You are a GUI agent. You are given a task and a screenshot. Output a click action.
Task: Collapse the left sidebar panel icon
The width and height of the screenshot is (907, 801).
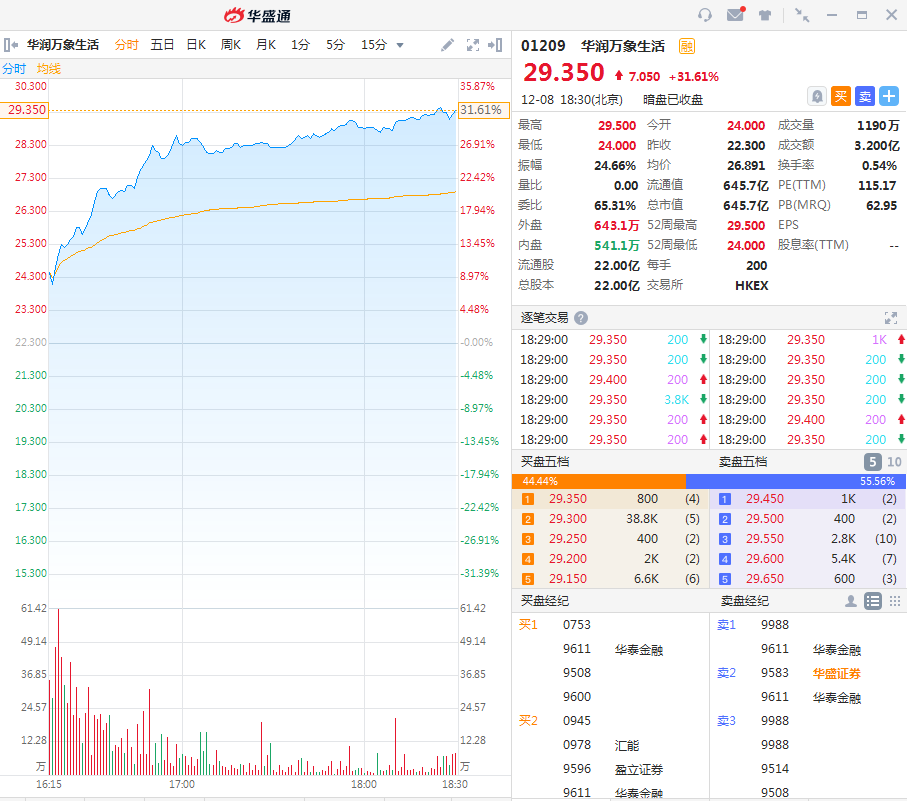point(10,45)
